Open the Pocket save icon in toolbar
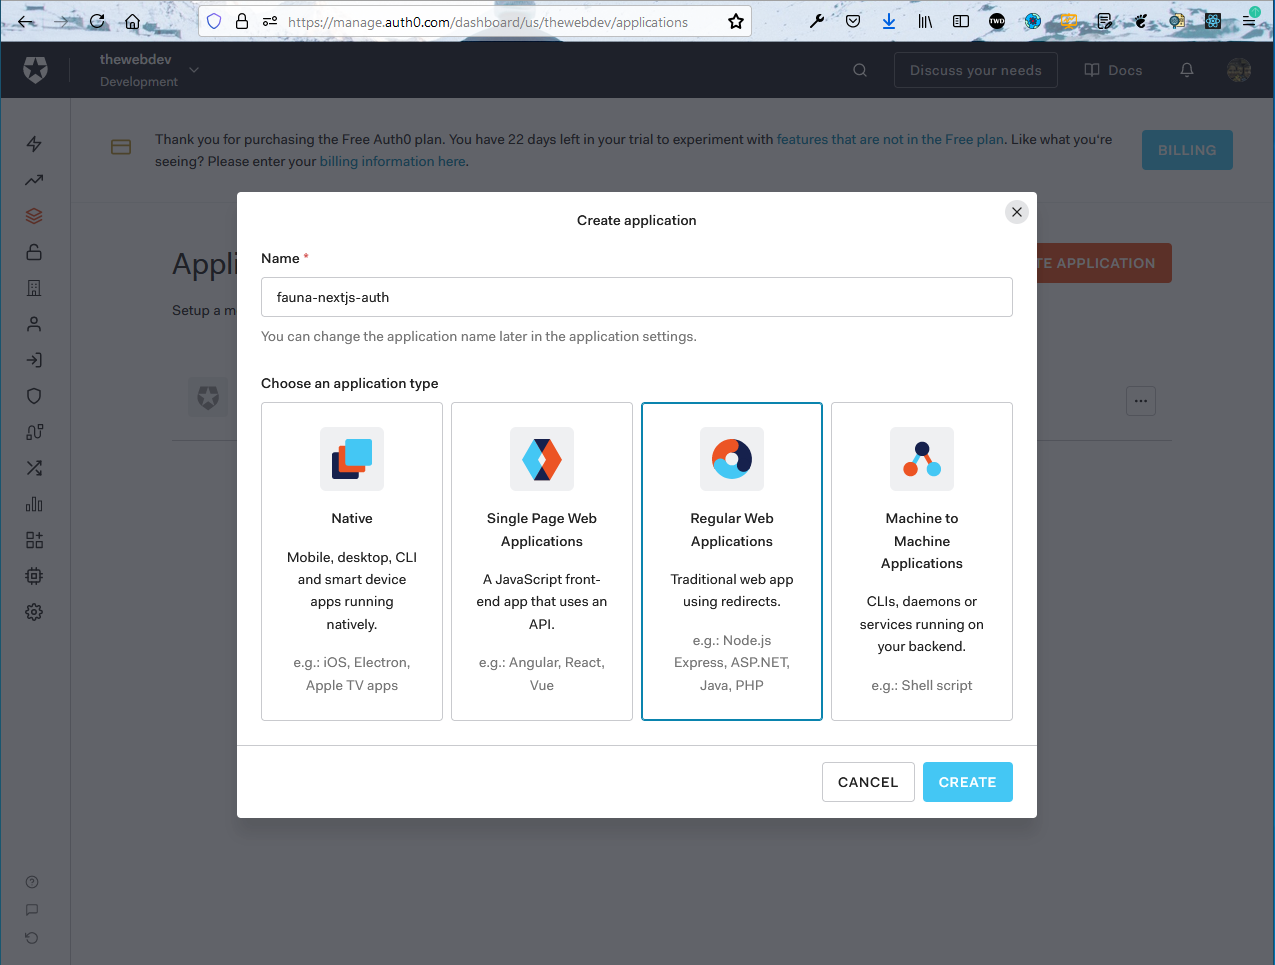 pos(853,21)
